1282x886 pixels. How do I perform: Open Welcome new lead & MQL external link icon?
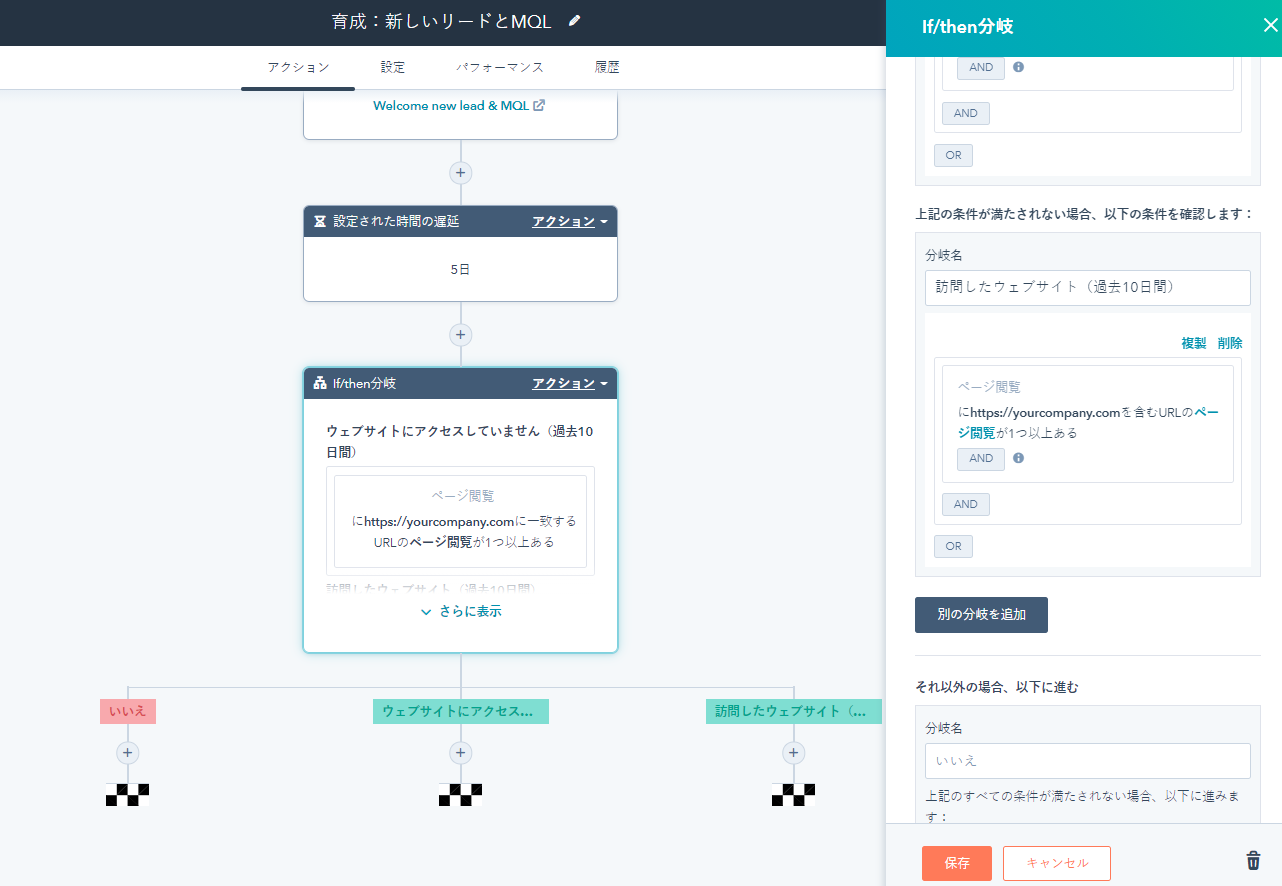[x=539, y=105]
